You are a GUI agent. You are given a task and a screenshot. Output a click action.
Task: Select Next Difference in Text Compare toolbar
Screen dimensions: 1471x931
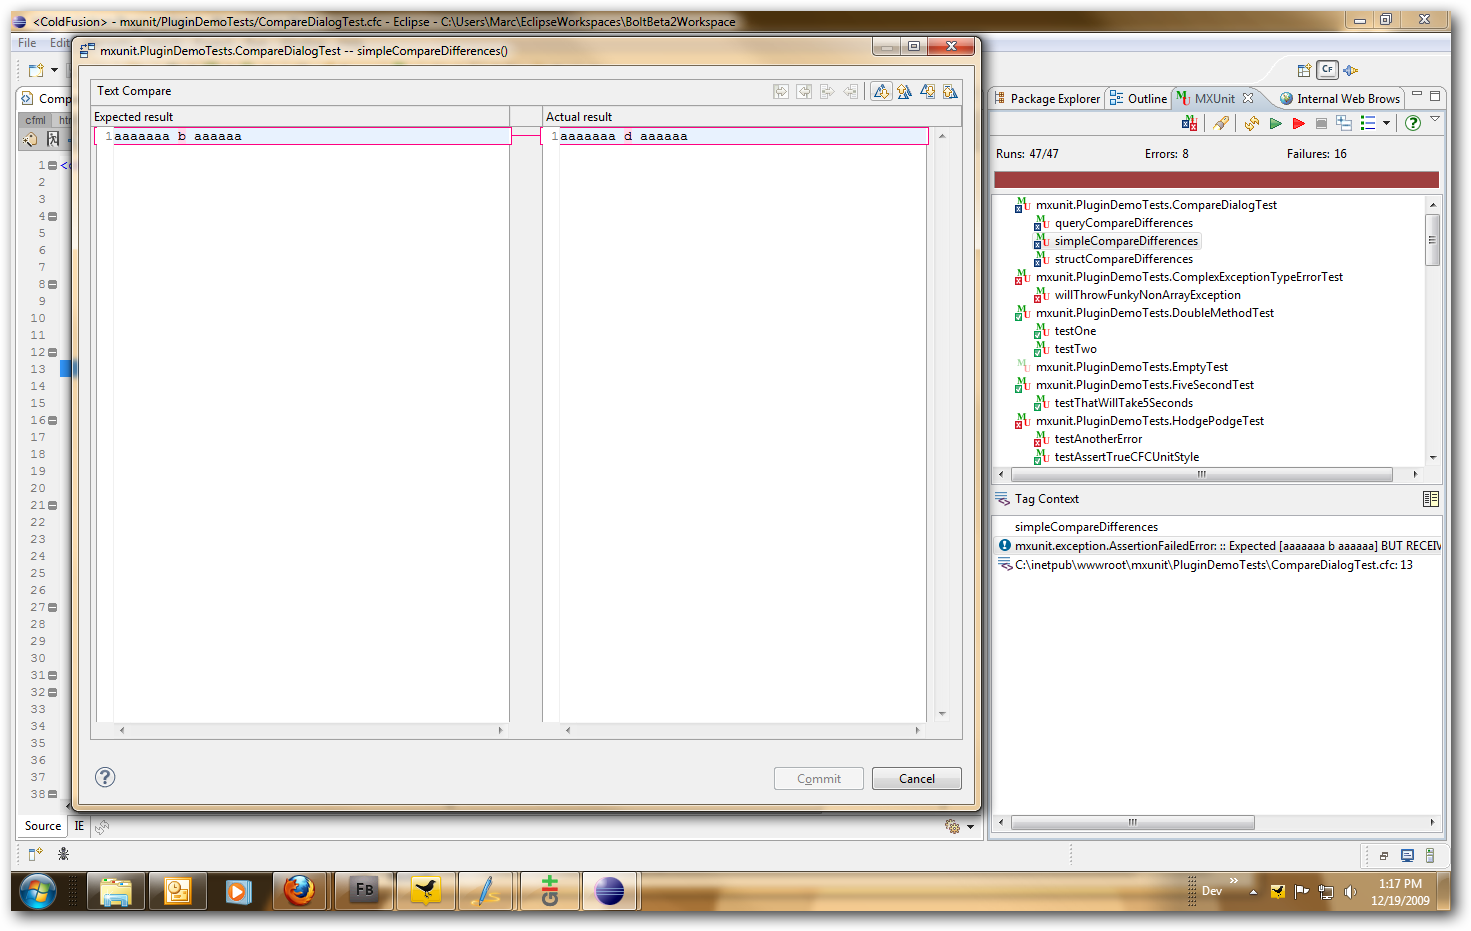pos(881,92)
